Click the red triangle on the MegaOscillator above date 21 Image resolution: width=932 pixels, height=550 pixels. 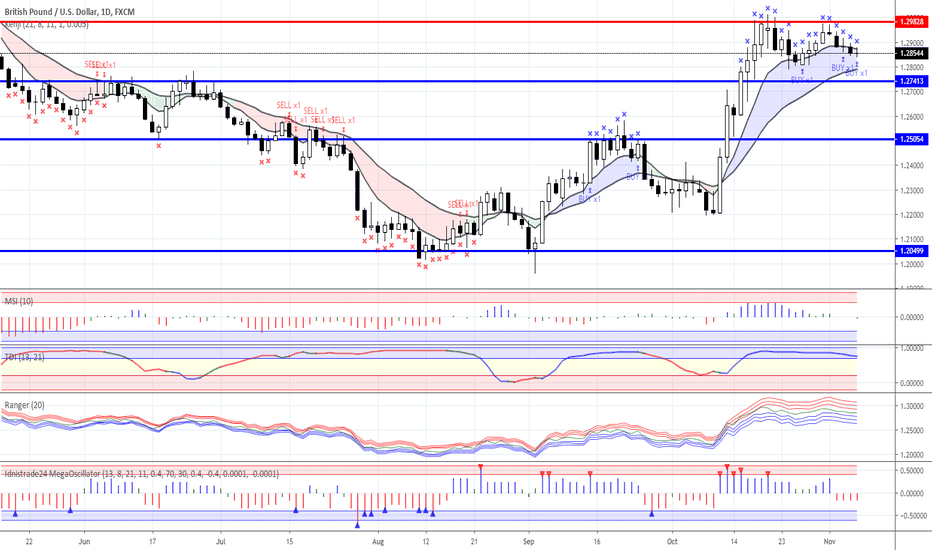[480, 466]
